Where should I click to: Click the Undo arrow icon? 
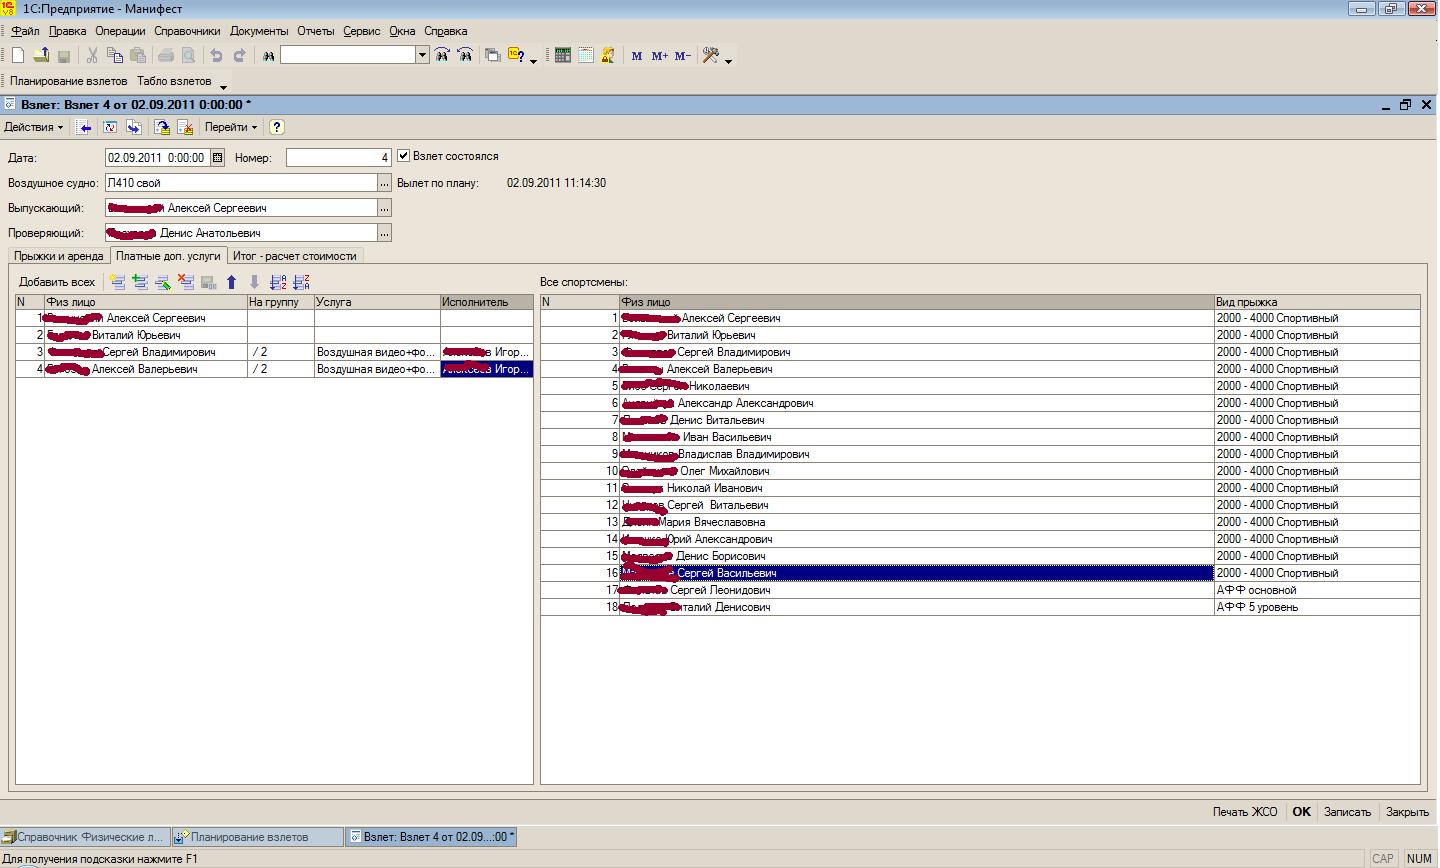click(x=215, y=56)
